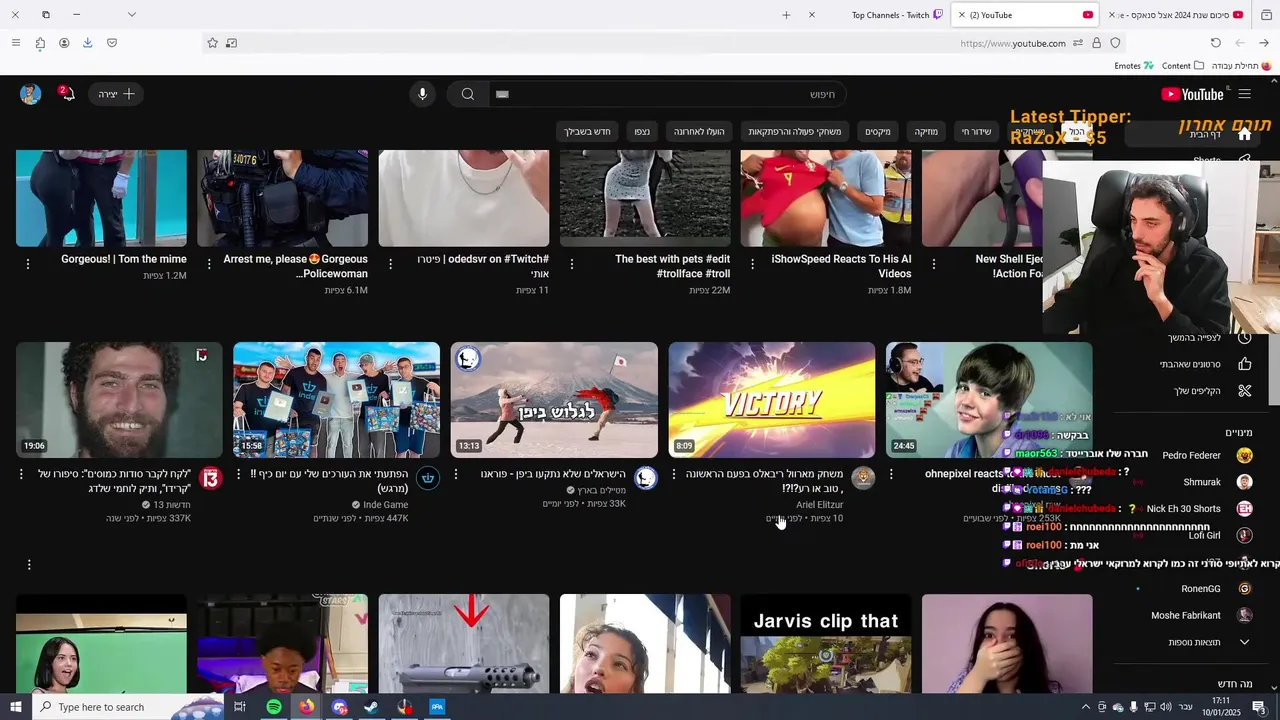This screenshot has height=720, width=1280.
Task: Open the 'Emotes' bookmark
Action: click(x=1134, y=66)
